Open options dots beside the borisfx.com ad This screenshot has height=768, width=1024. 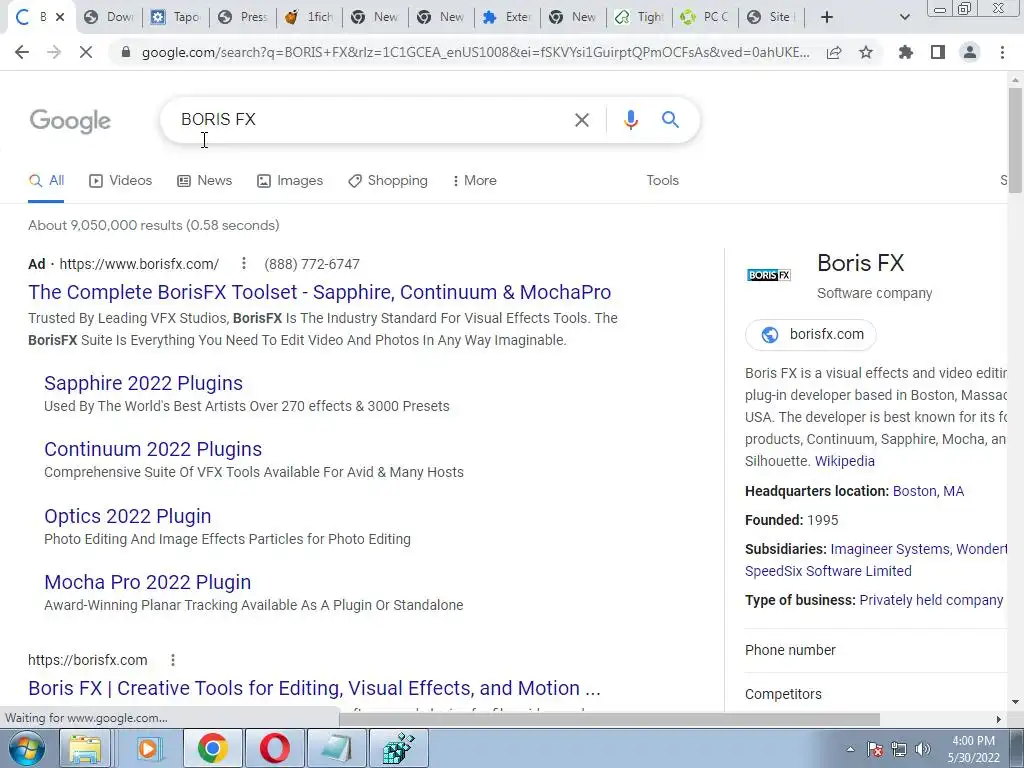point(244,263)
